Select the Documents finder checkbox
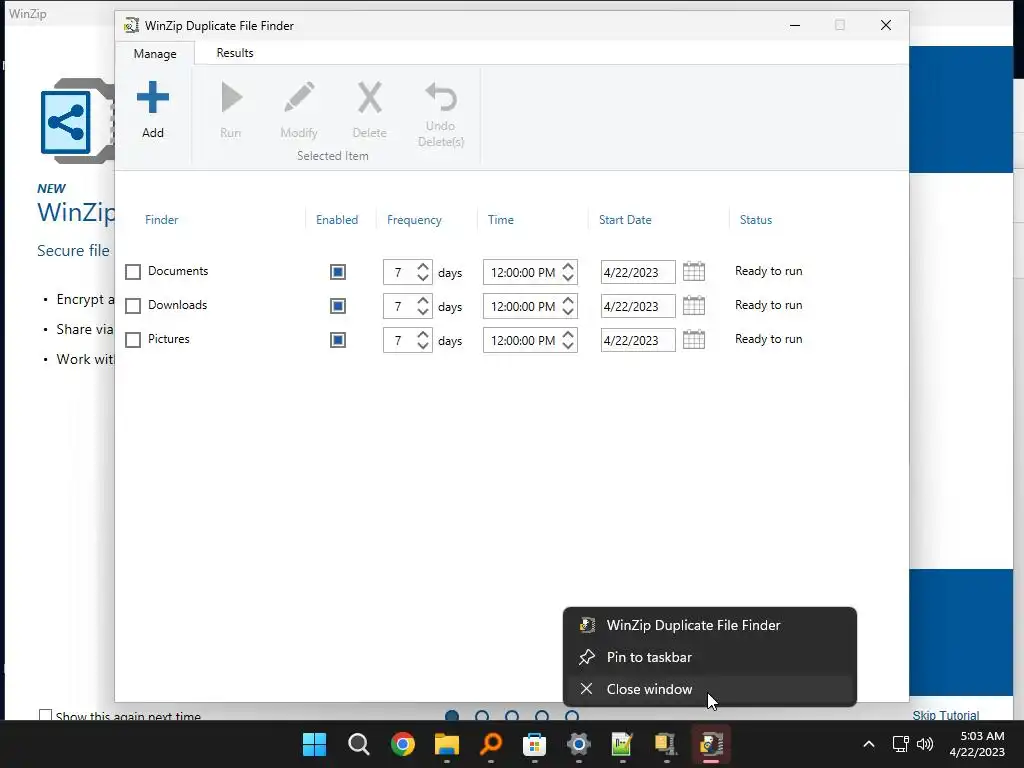The height and width of the screenshot is (768, 1024). coord(133,272)
